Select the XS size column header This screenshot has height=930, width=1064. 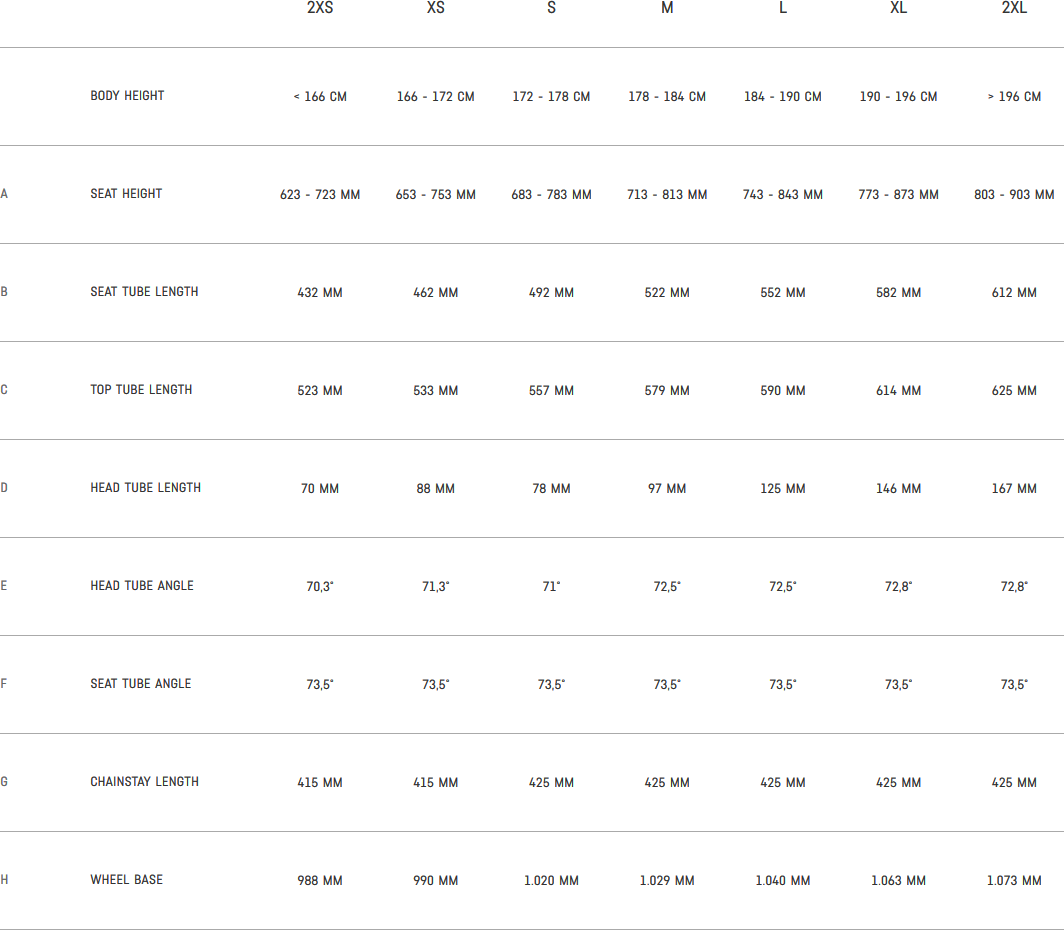(x=436, y=9)
